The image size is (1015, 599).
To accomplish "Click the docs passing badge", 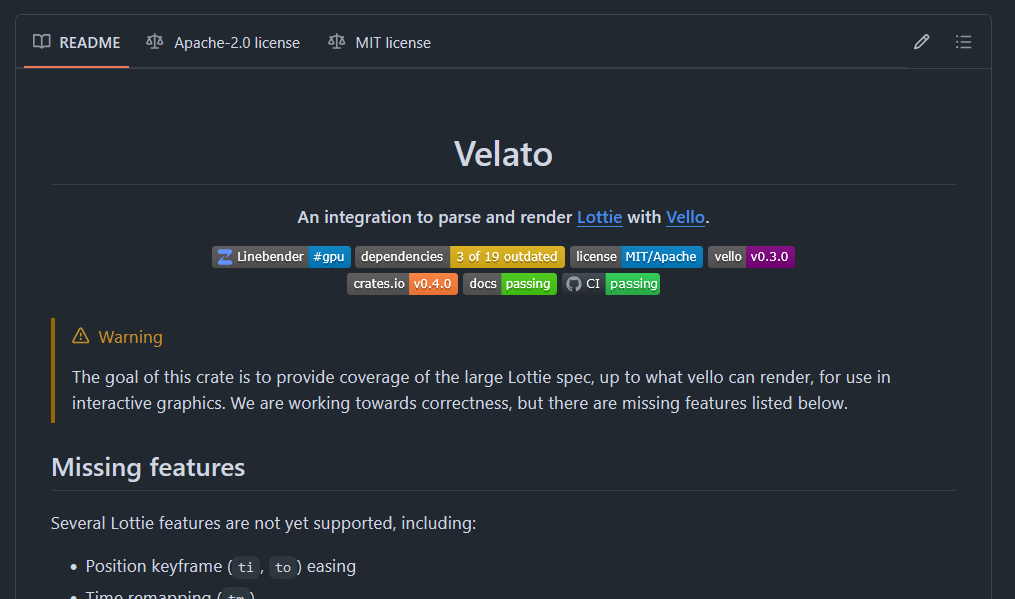I will click(510, 284).
